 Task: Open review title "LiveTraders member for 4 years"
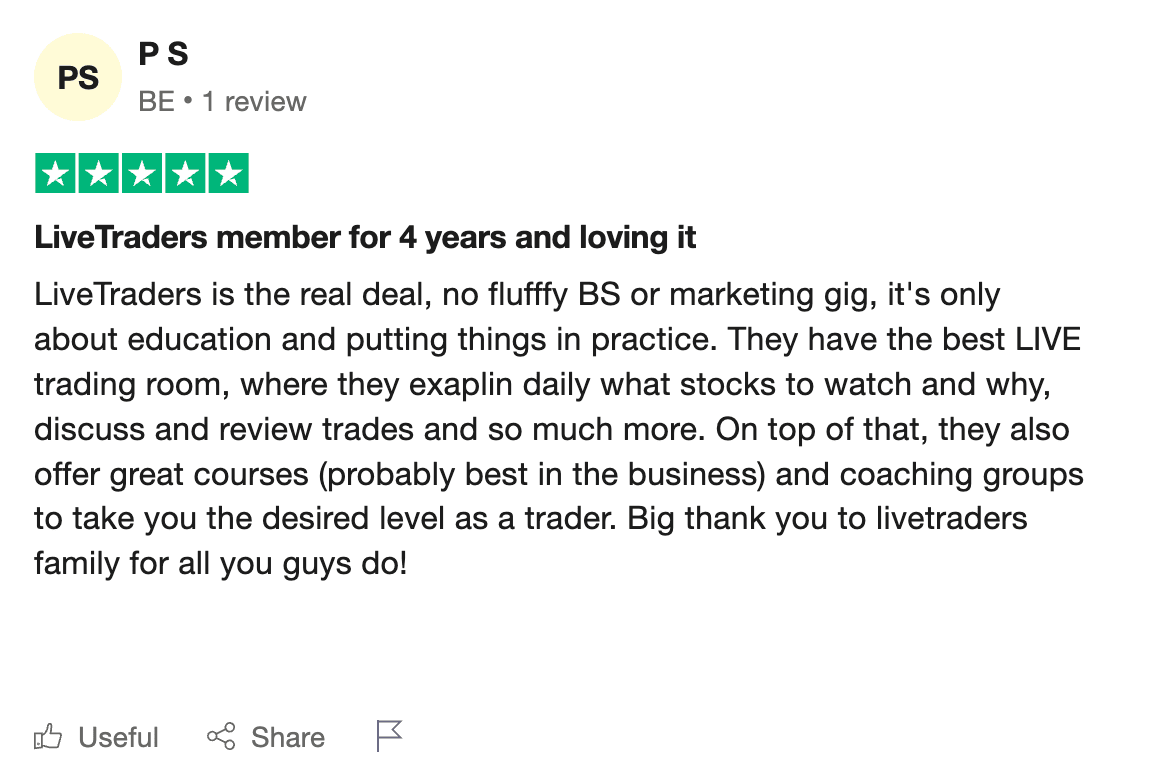tap(365, 238)
